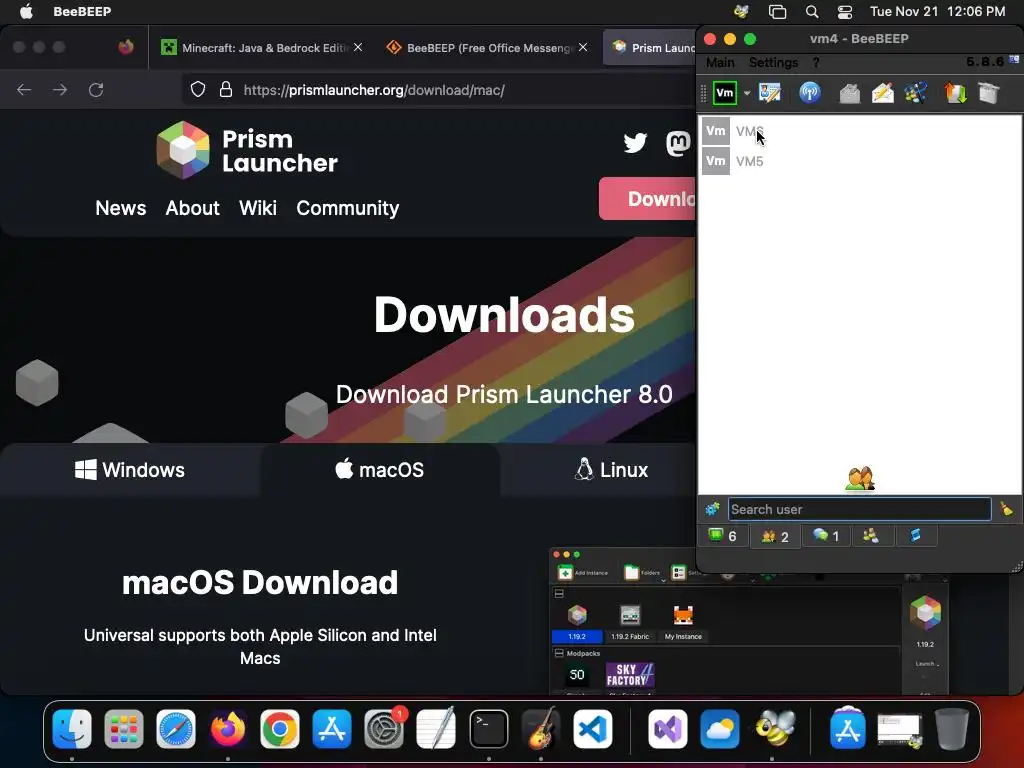The image size is (1024, 768).
Task: Switch to the blue scroll log tab
Action: [915, 536]
